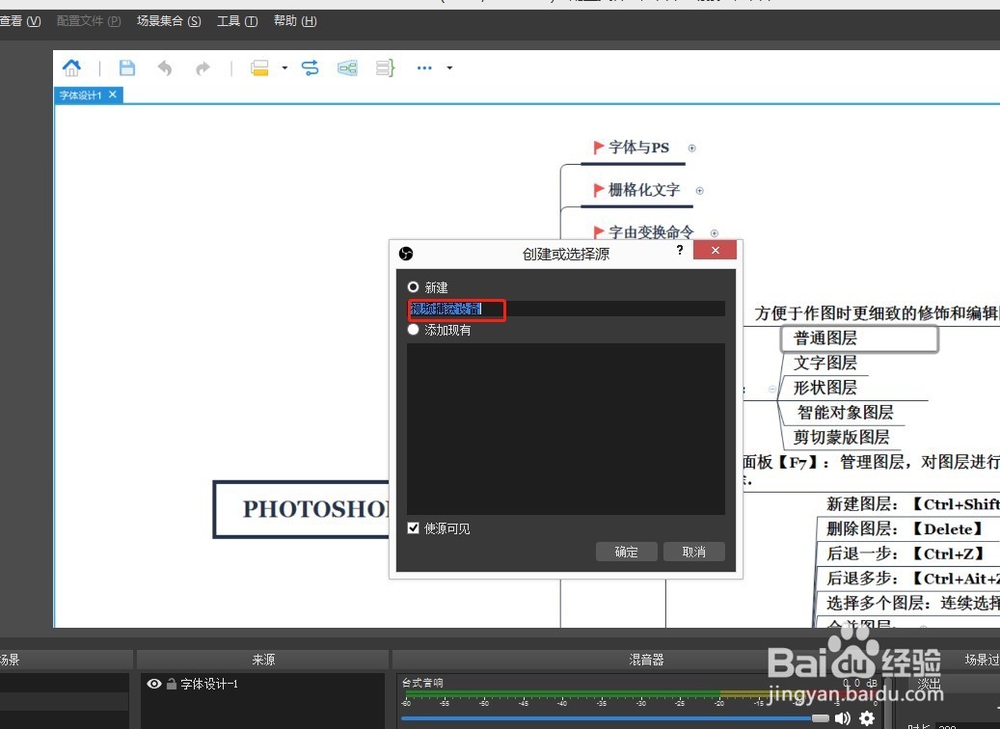Screen dimensions: 1000x729
Task: Open the 配置文件 (P) menu
Action: 89,21
